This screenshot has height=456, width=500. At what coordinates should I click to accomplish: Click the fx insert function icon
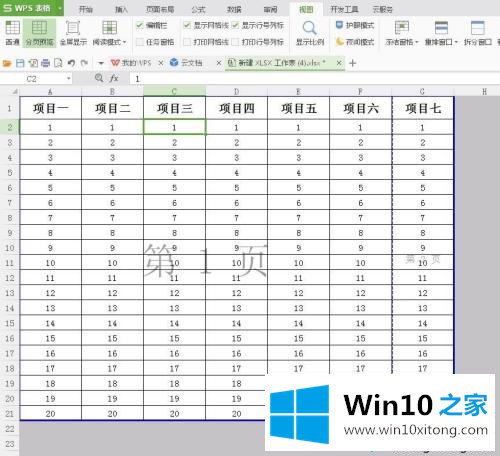[114, 78]
